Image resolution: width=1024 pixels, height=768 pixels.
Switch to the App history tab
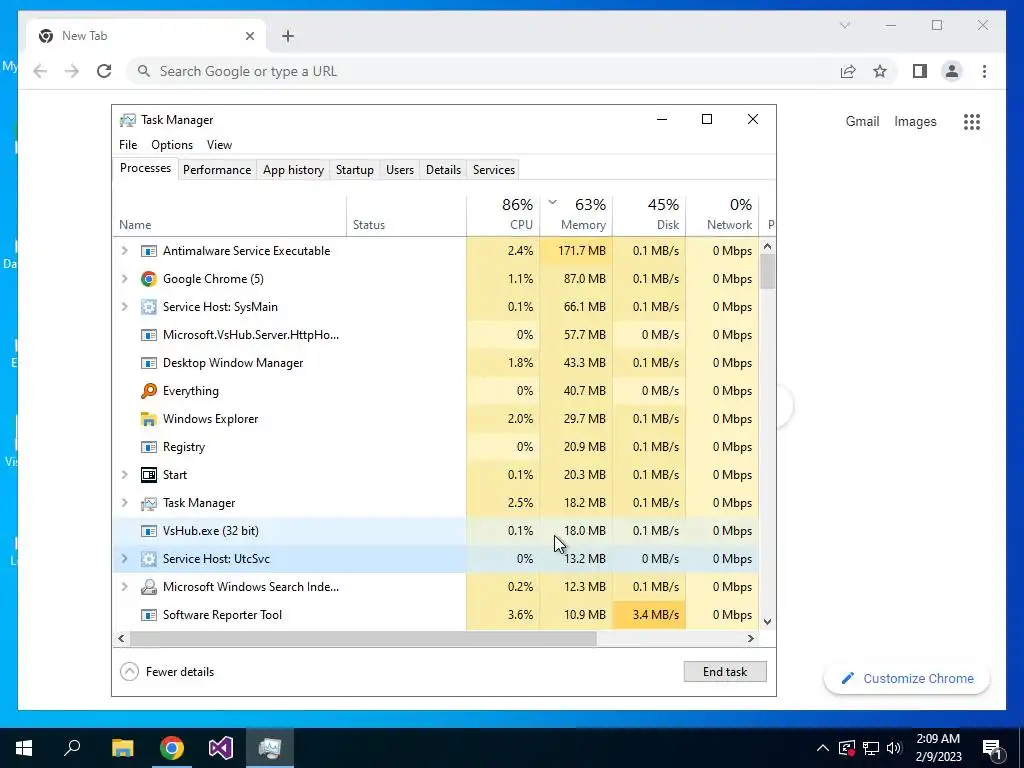[x=293, y=170]
